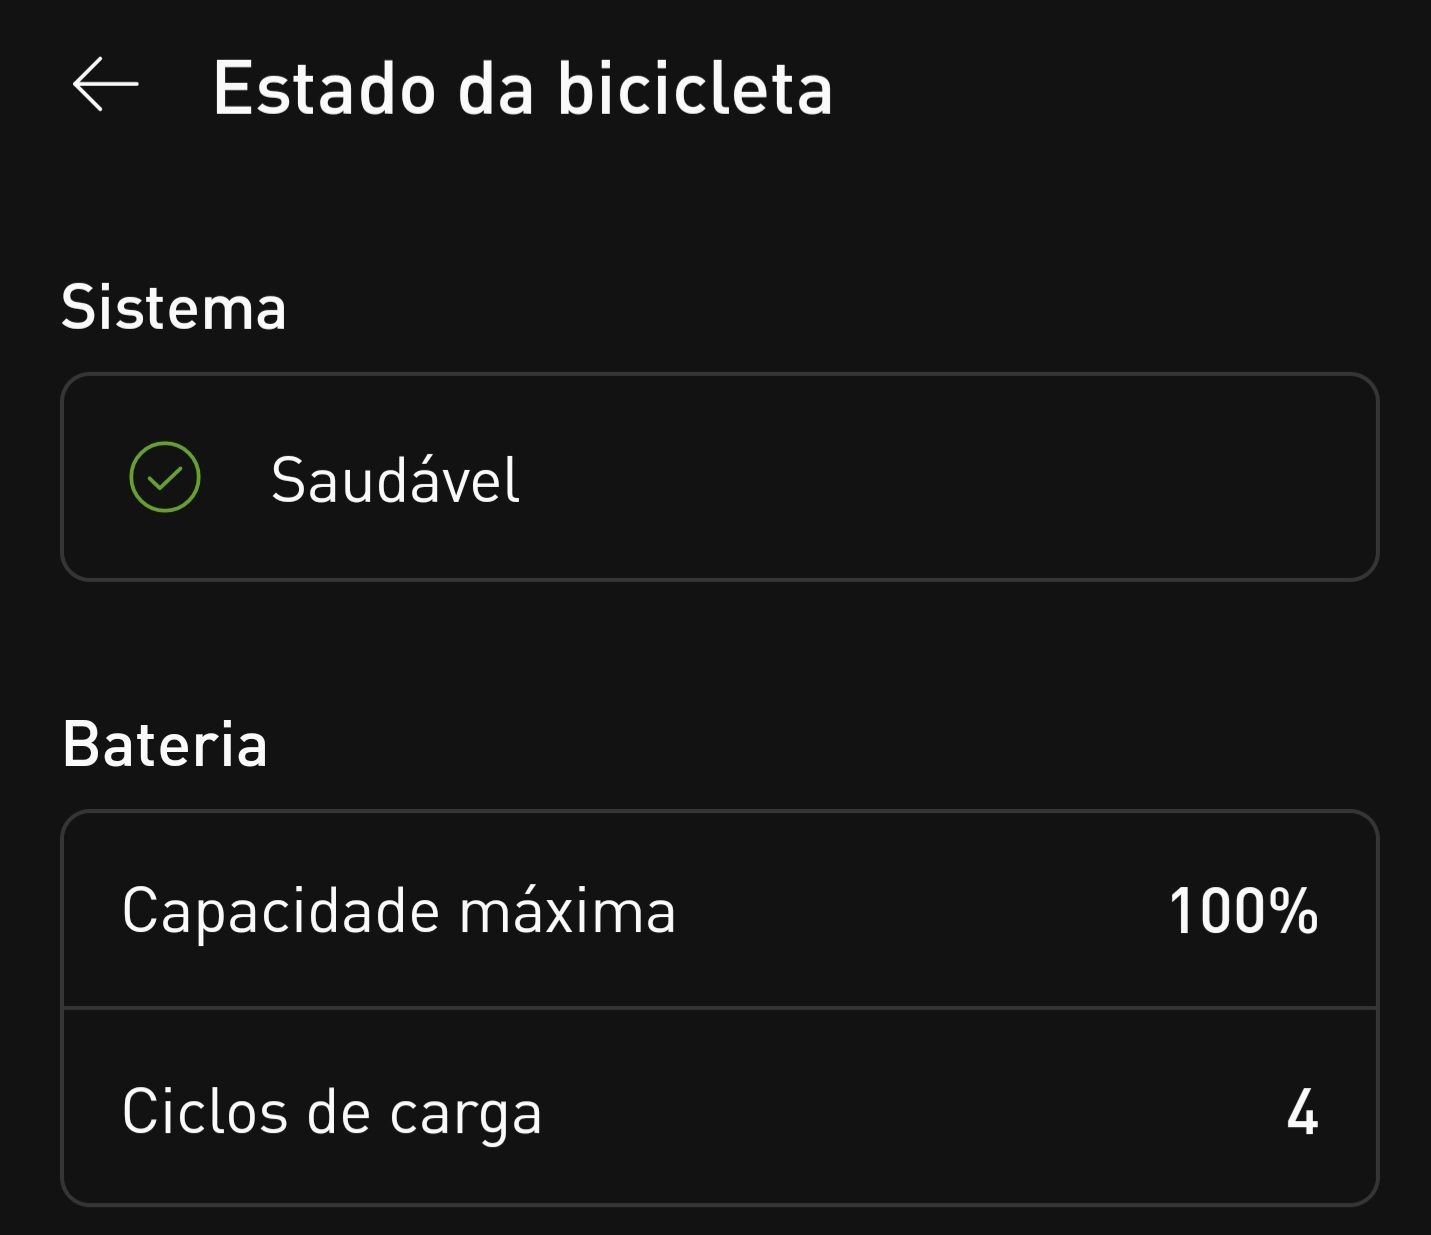The height and width of the screenshot is (1235, 1431).
Task: Open the "Capacidade máxima" row label
Action: coord(398,911)
